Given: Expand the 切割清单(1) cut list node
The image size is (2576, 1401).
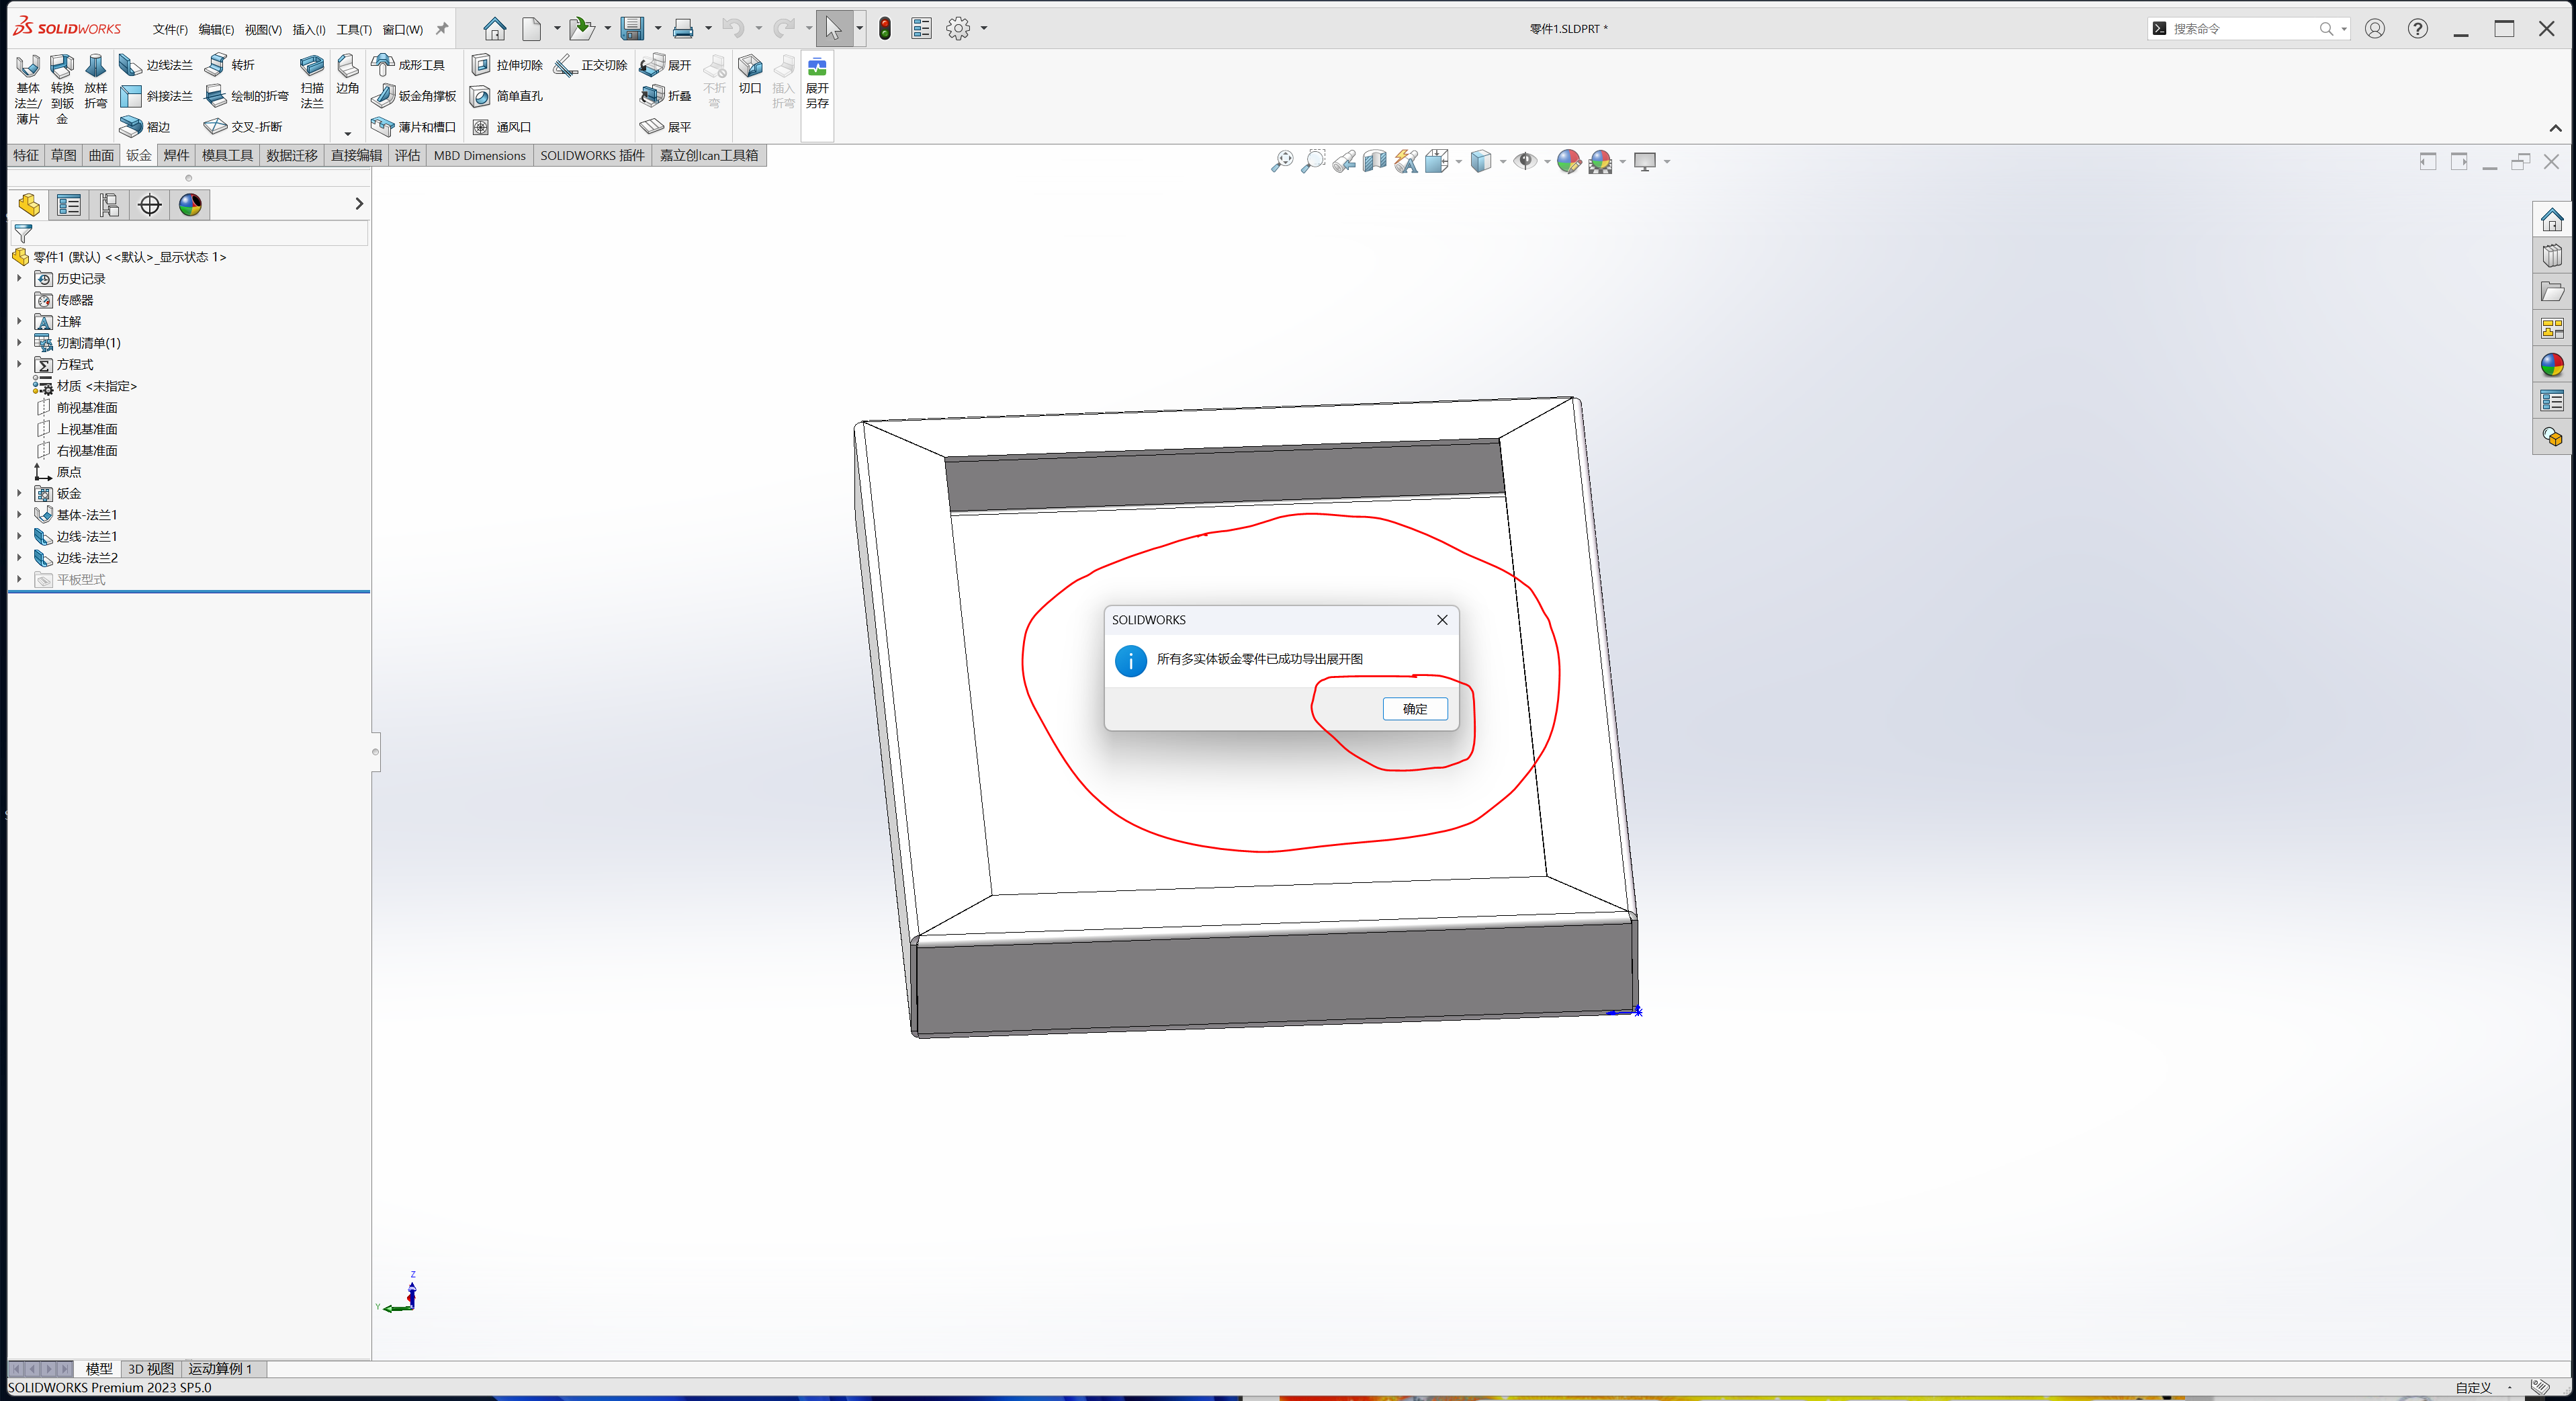Looking at the screenshot, I should coord(19,343).
